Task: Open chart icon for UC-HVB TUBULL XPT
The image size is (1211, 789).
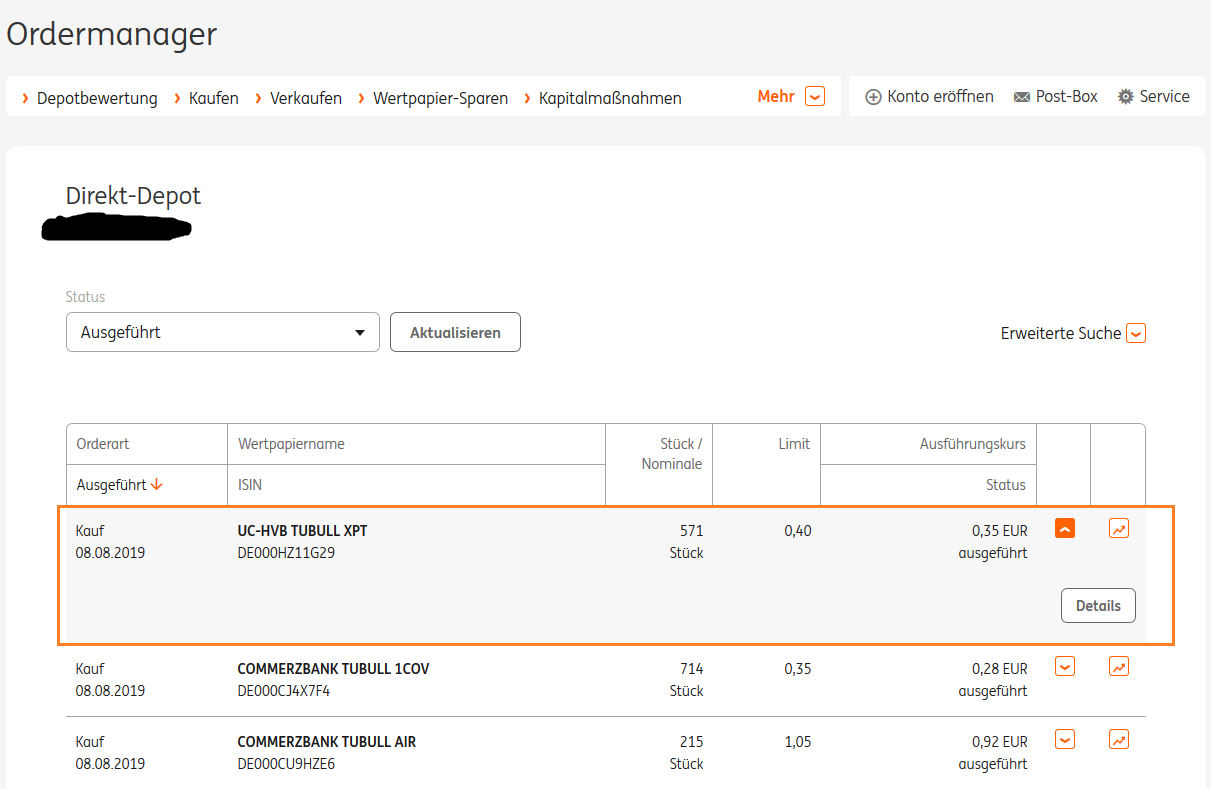Action: tap(1119, 529)
